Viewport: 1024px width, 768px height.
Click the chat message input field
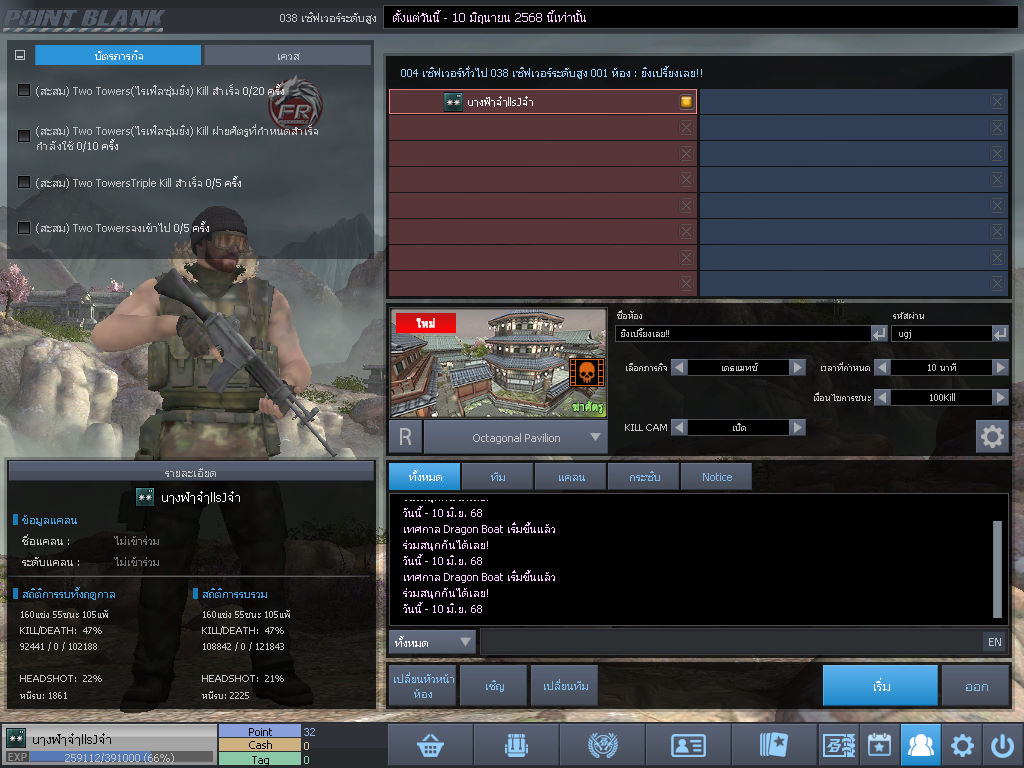[x=731, y=642]
